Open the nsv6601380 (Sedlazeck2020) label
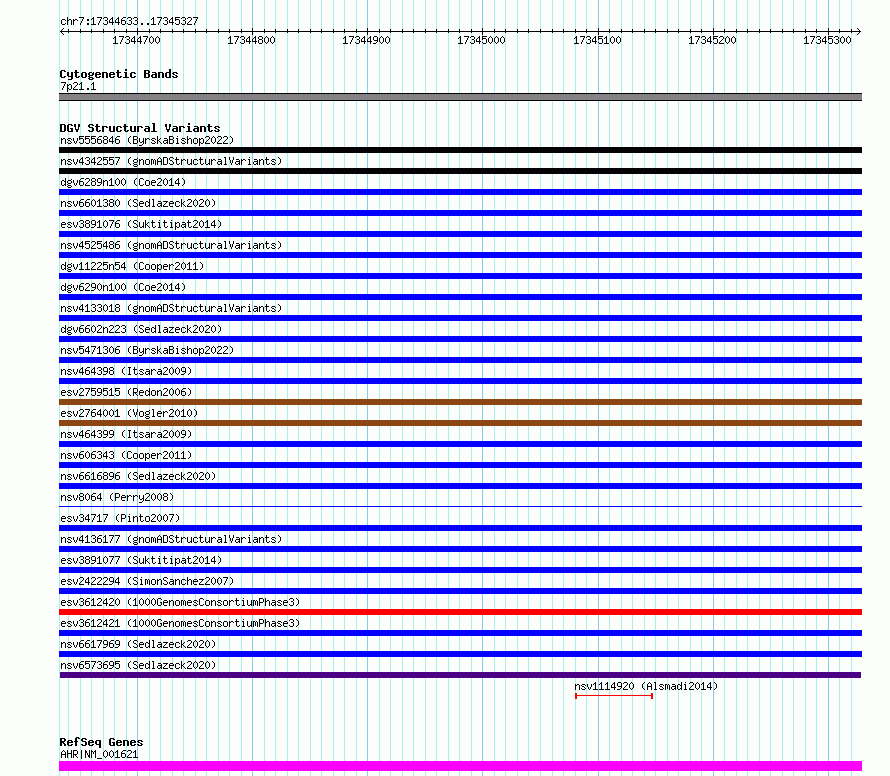Image resolution: width=890 pixels, height=776 pixels. tap(138, 203)
